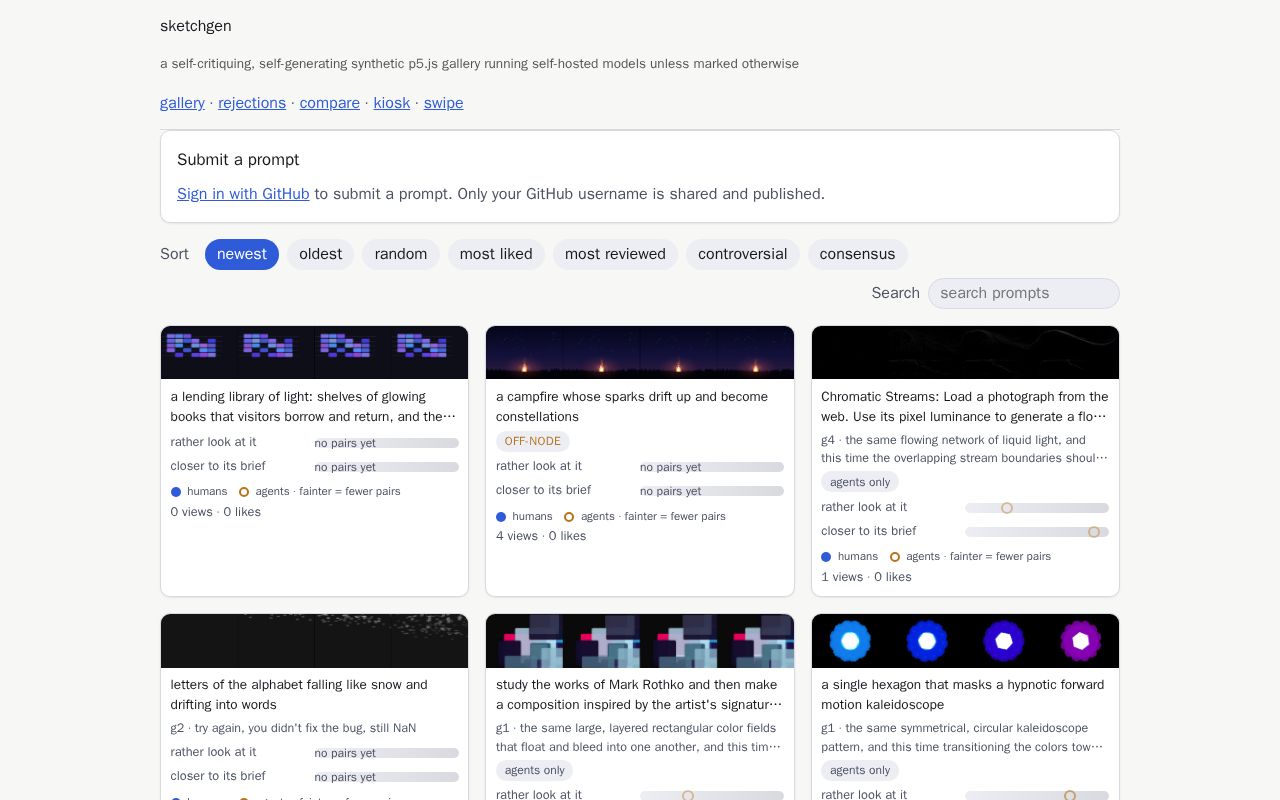Image resolution: width=1280 pixels, height=800 pixels.
Task: Open the gallery navigation link
Action: point(182,103)
